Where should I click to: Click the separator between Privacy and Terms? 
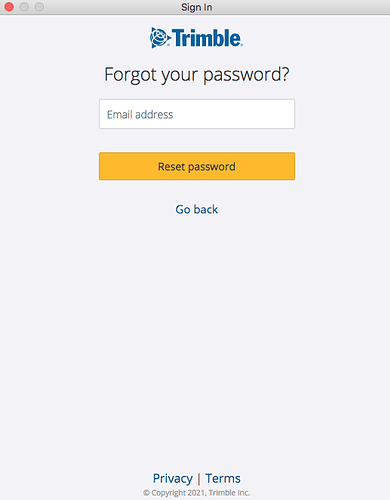[x=199, y=479]
